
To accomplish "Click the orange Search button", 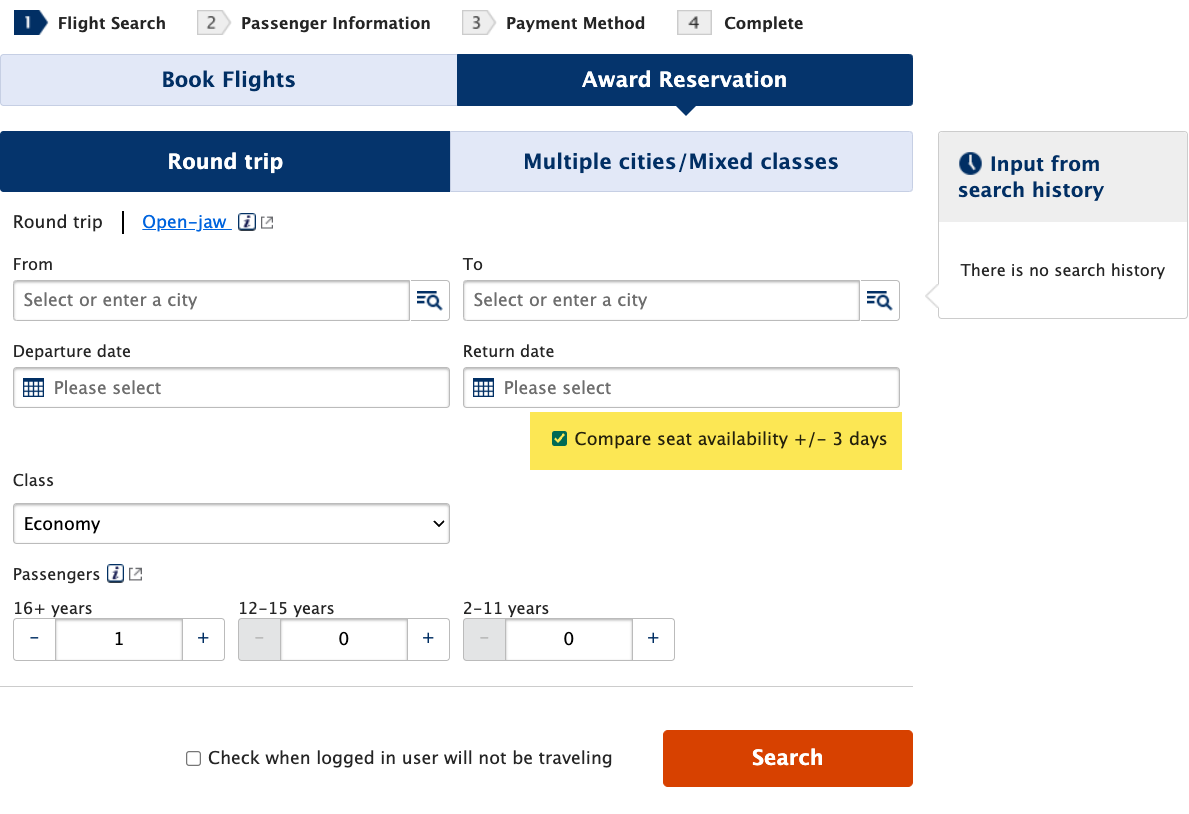I will click(x=787, y=758).
